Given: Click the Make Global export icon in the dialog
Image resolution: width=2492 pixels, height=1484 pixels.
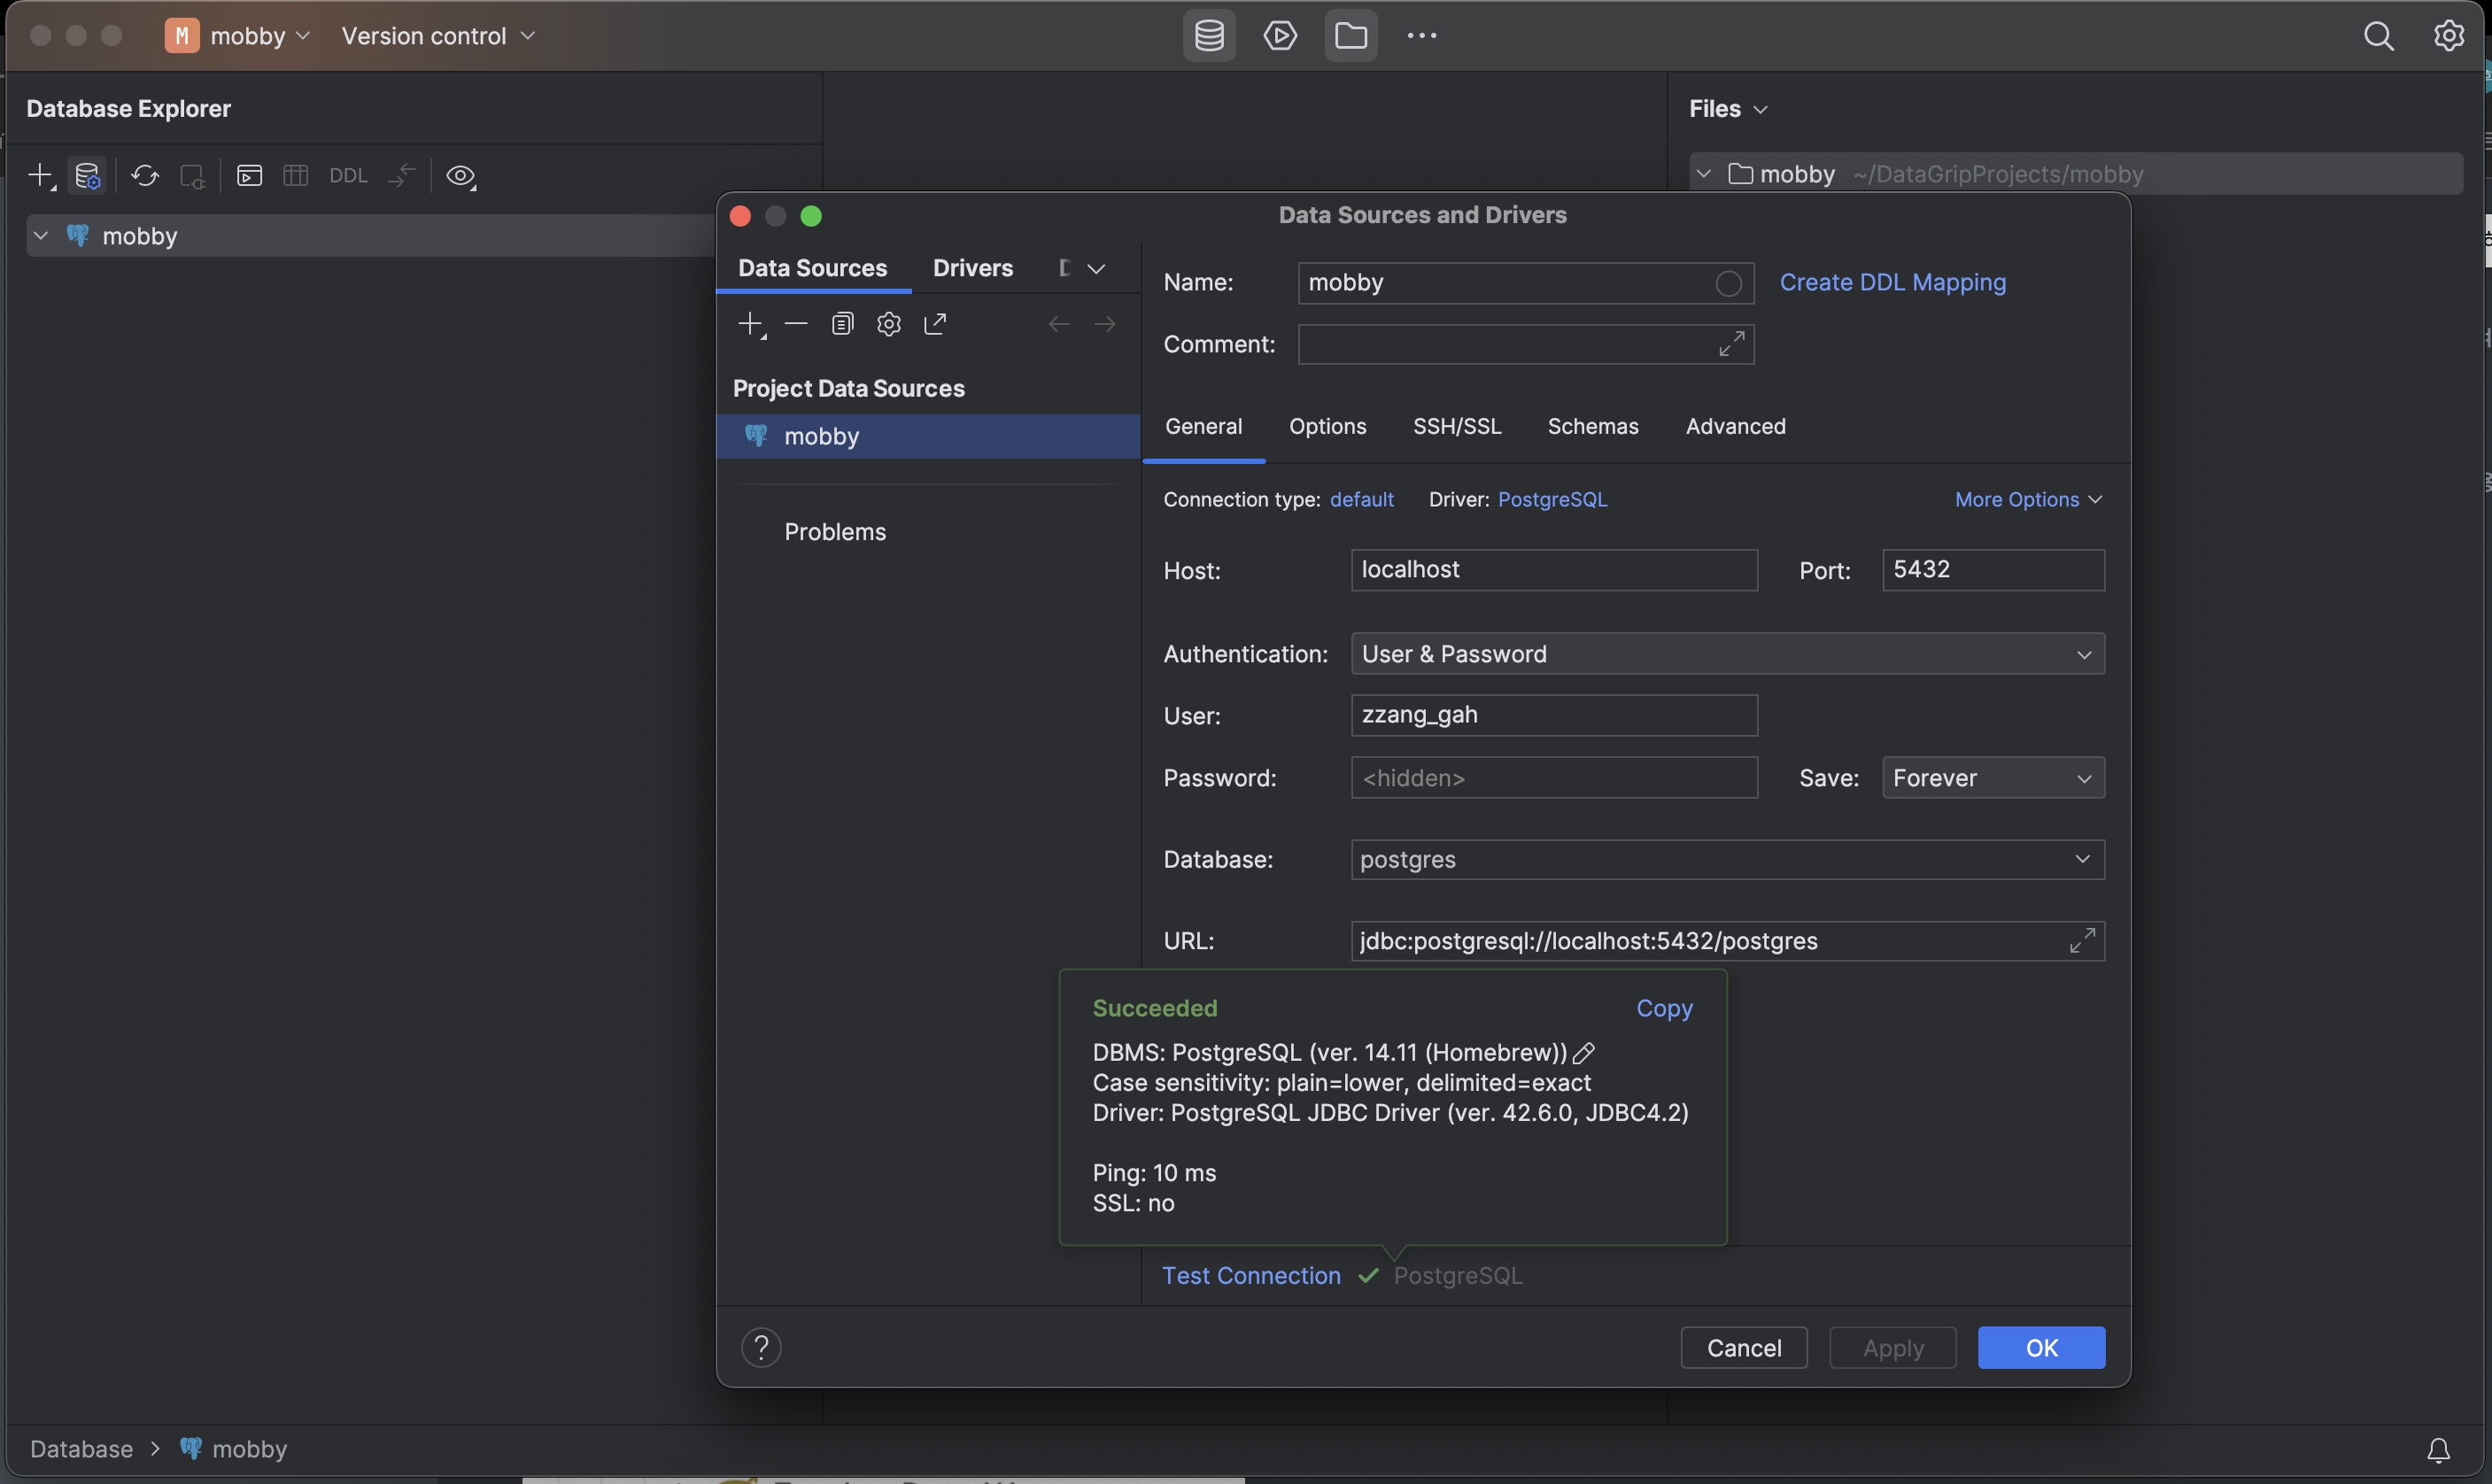Looking at the screenshot, I should [x=935, y=324].
